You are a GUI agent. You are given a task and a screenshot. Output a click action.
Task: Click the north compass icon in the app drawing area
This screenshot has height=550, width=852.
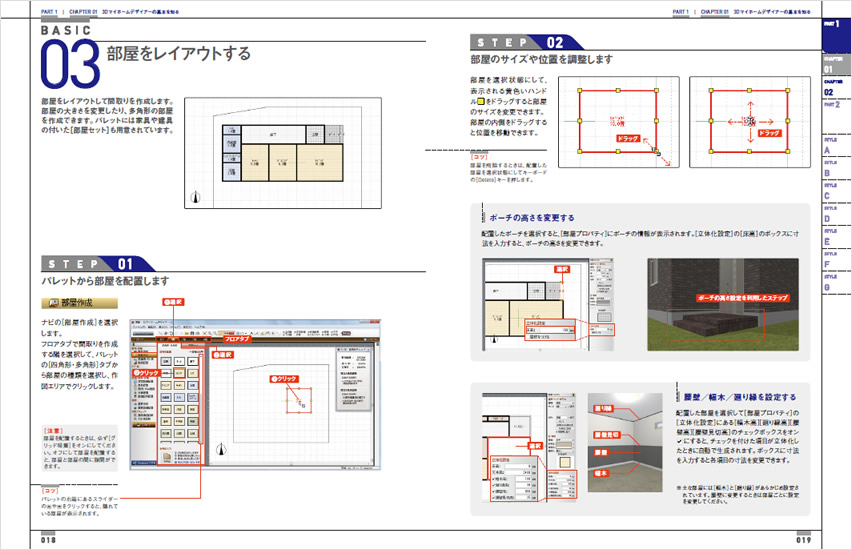[x=221, y=449]
